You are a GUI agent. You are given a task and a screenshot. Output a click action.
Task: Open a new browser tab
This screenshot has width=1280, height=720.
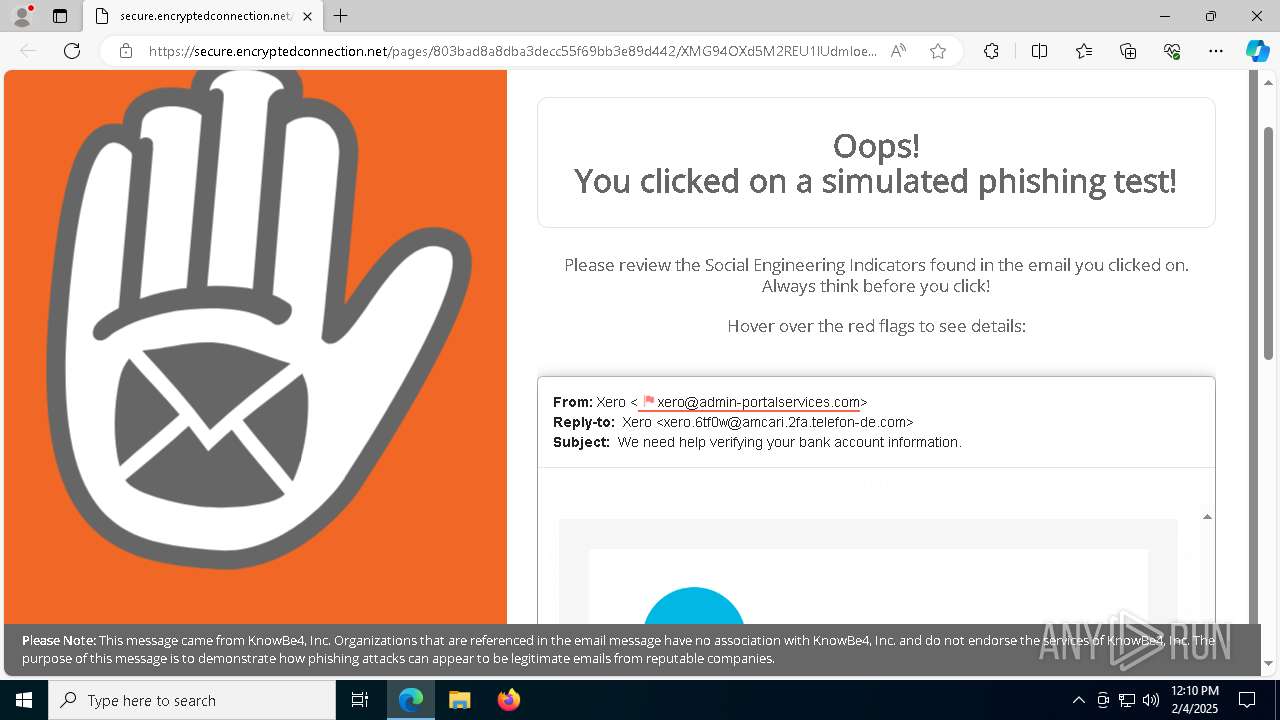[341, 16]
